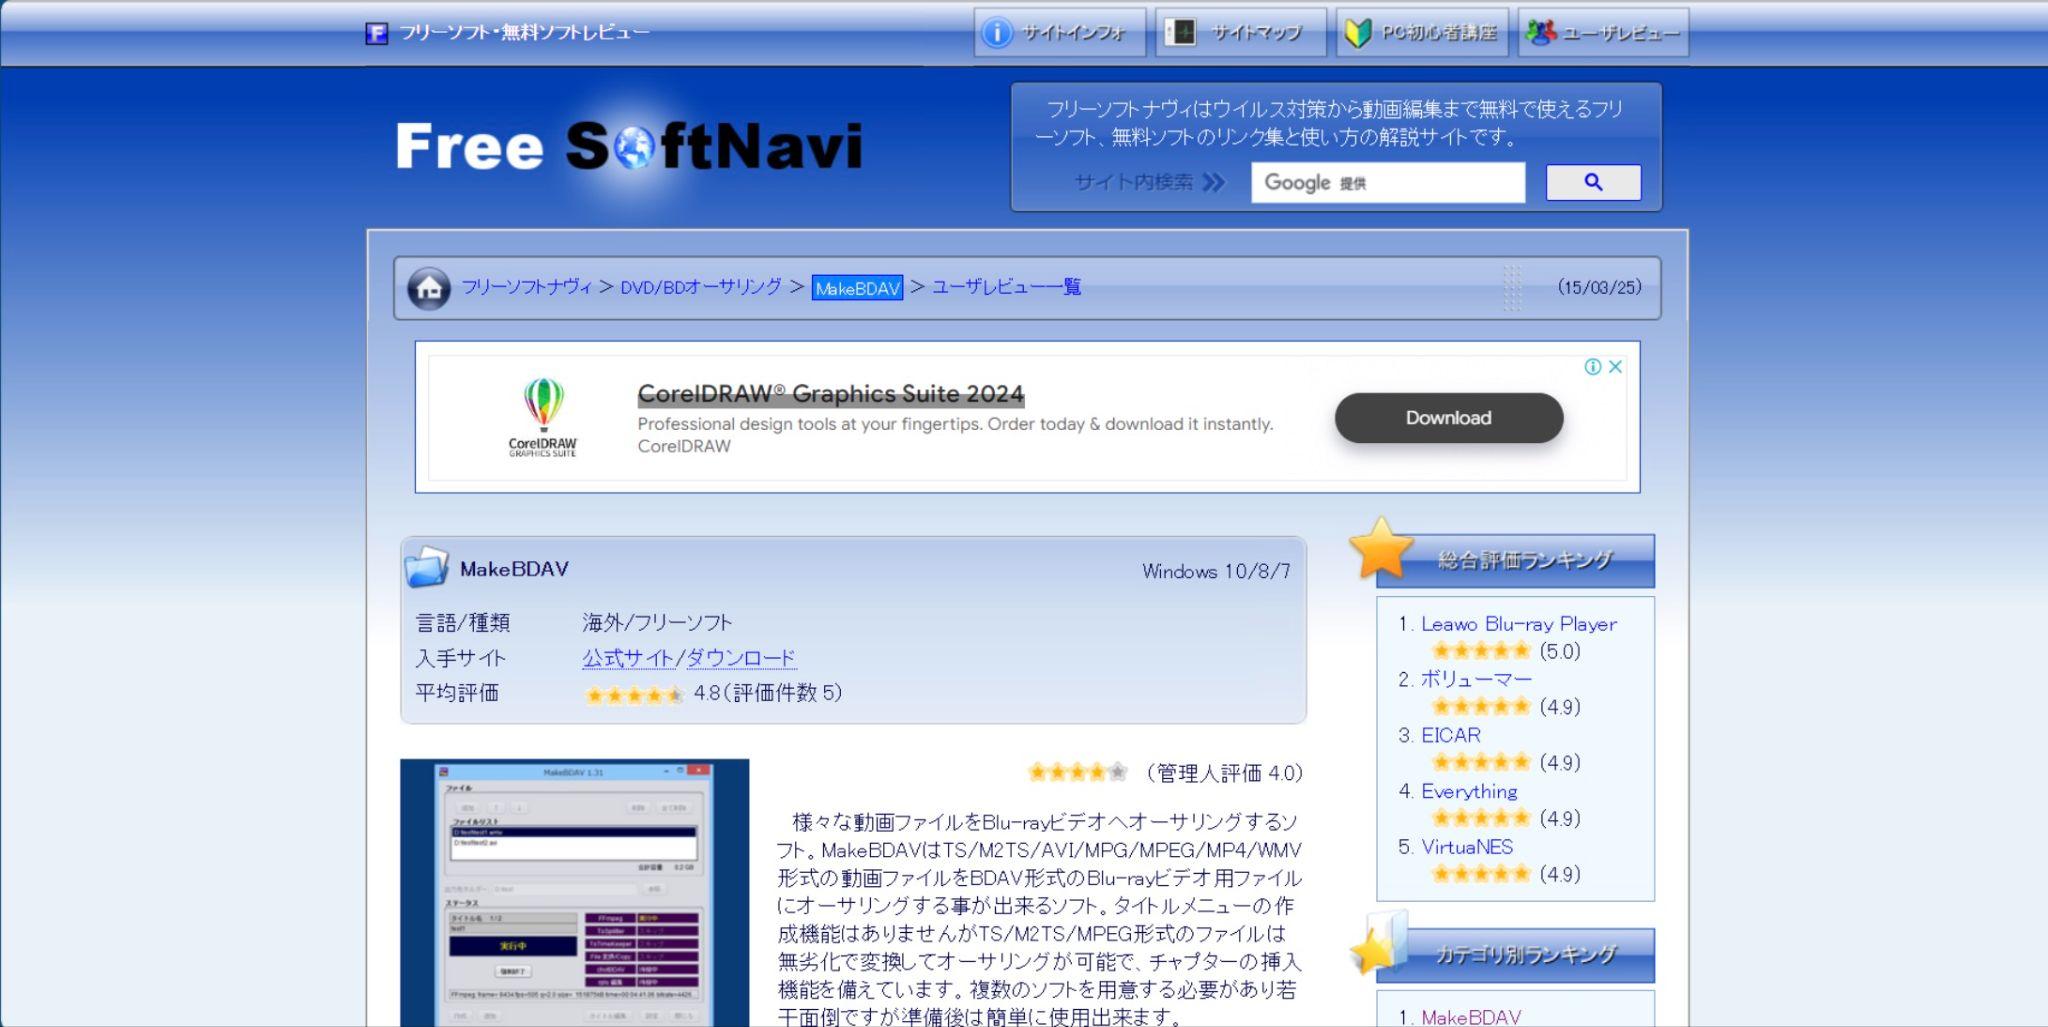Screen dimensions: 2048x1027
Task: Open the サイトマップ menu item
Action: [x=1240, y=33]
